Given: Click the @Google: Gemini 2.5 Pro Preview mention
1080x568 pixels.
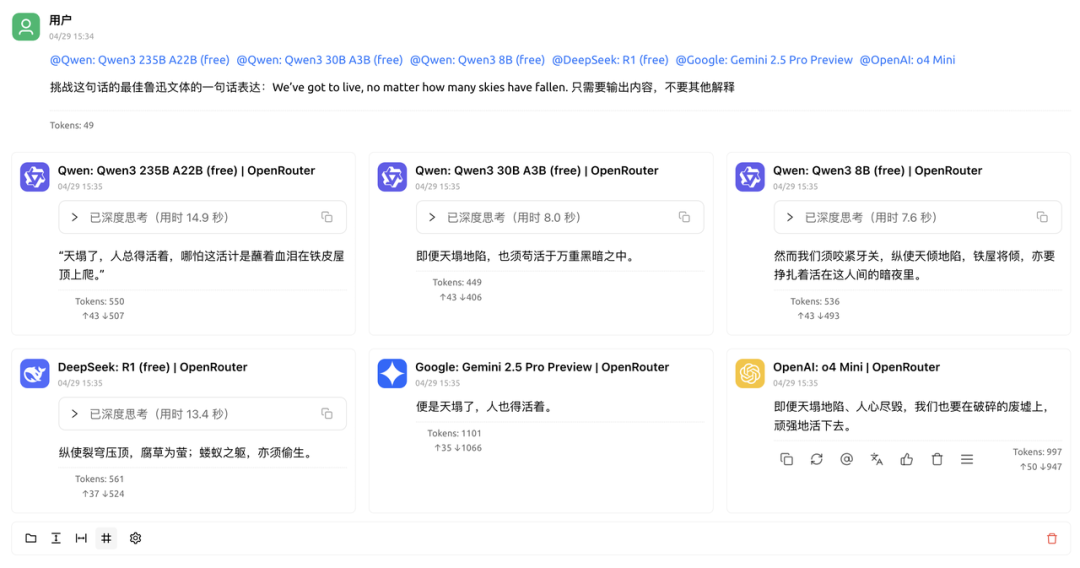Looking at the screenshot, I should (x=764, y=60).
